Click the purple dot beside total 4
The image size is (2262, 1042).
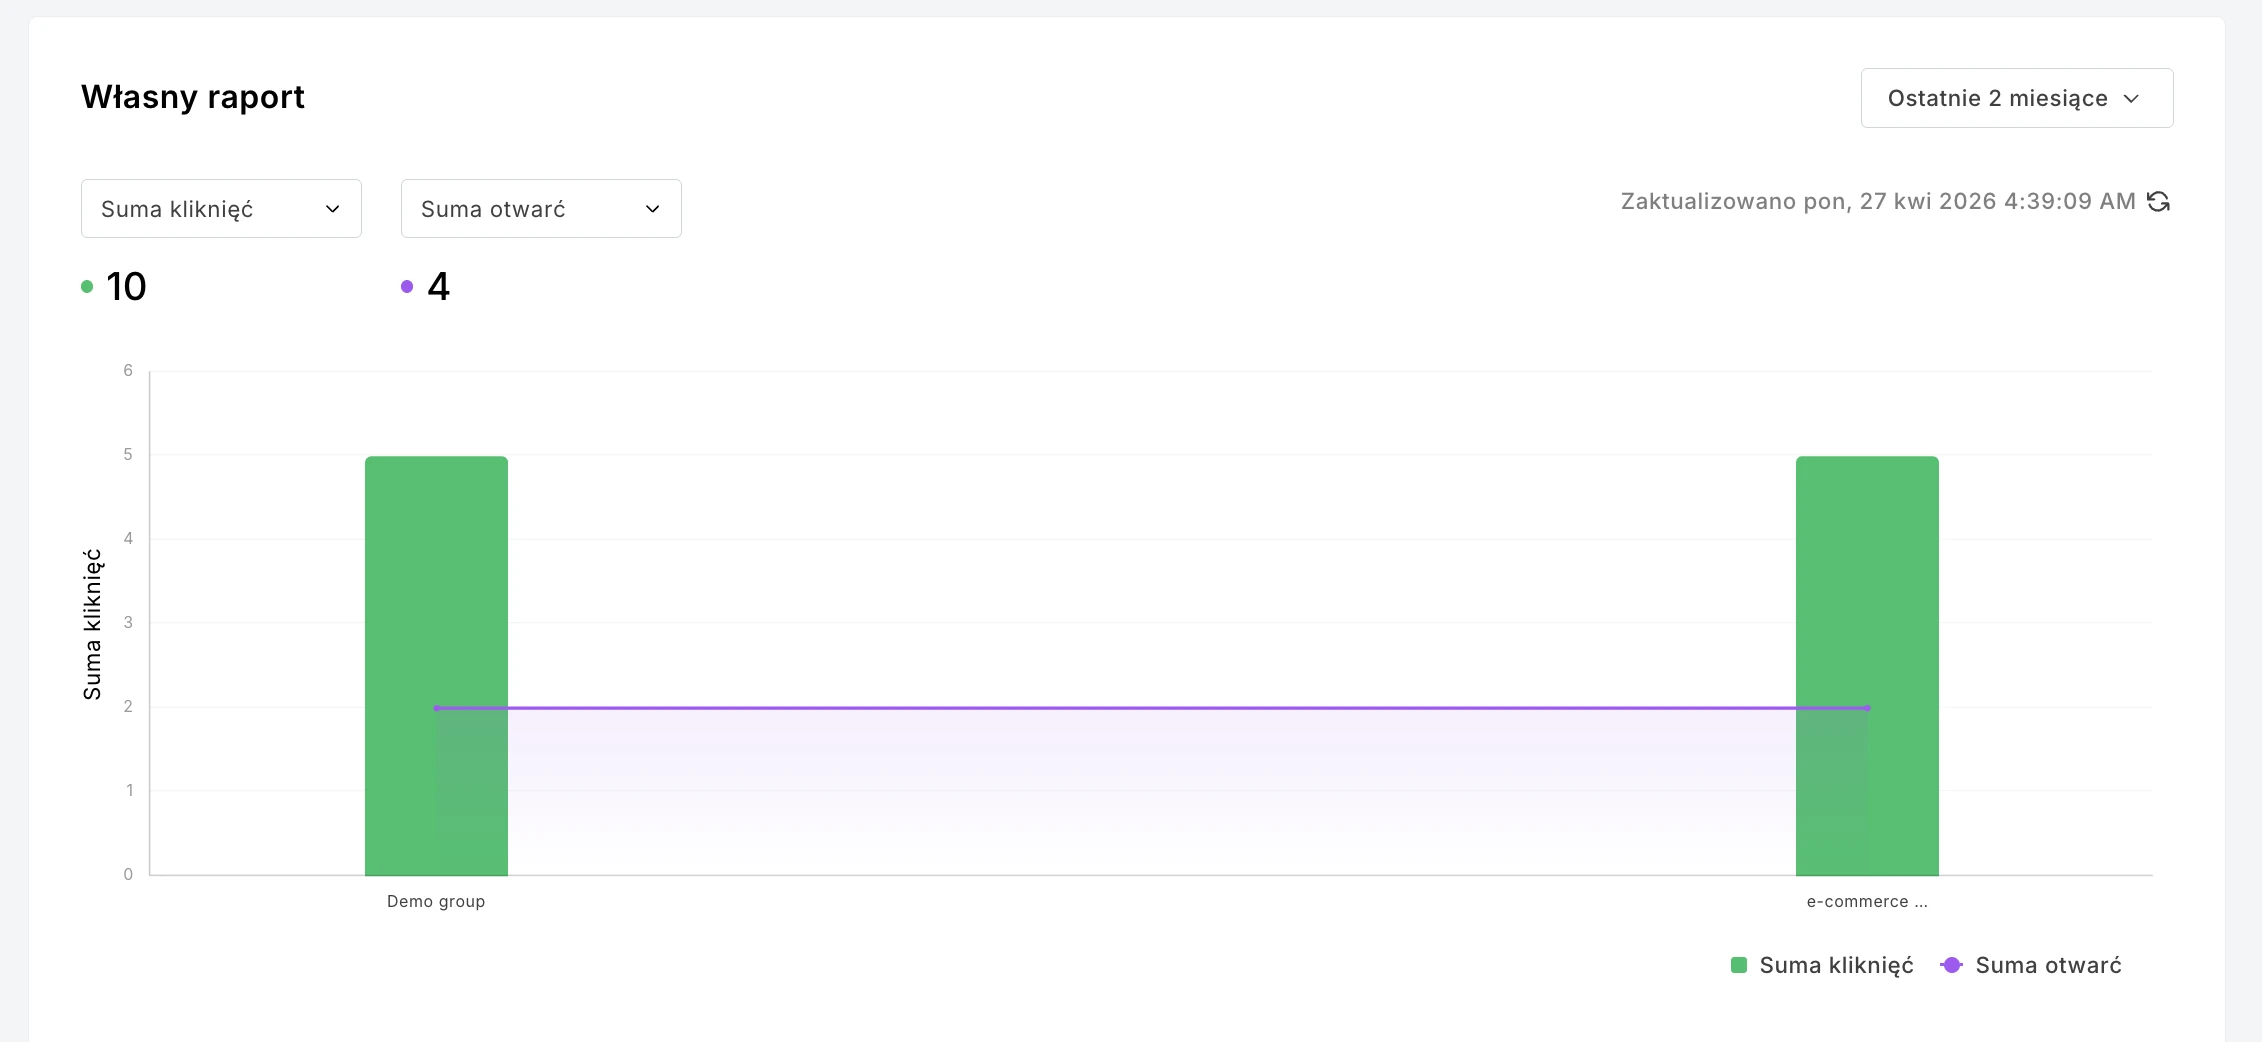click(x=407, y=287)
